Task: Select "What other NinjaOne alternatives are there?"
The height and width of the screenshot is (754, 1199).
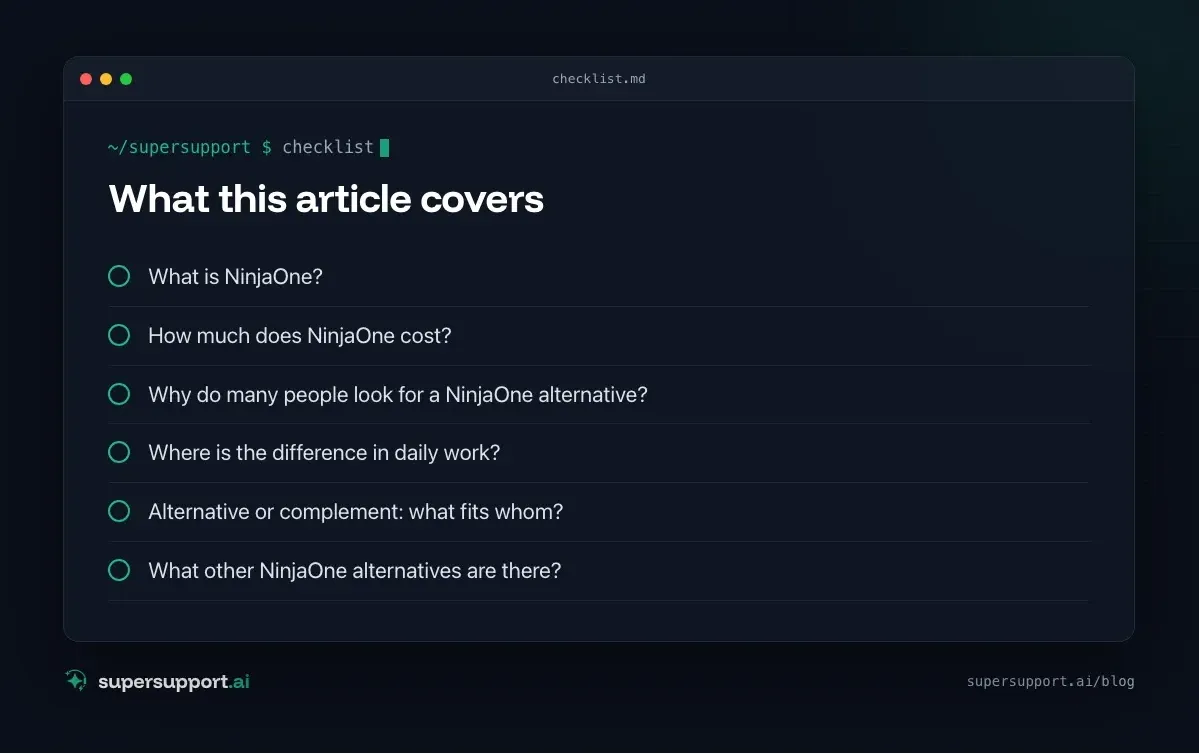Action: [x=355, y=570]
